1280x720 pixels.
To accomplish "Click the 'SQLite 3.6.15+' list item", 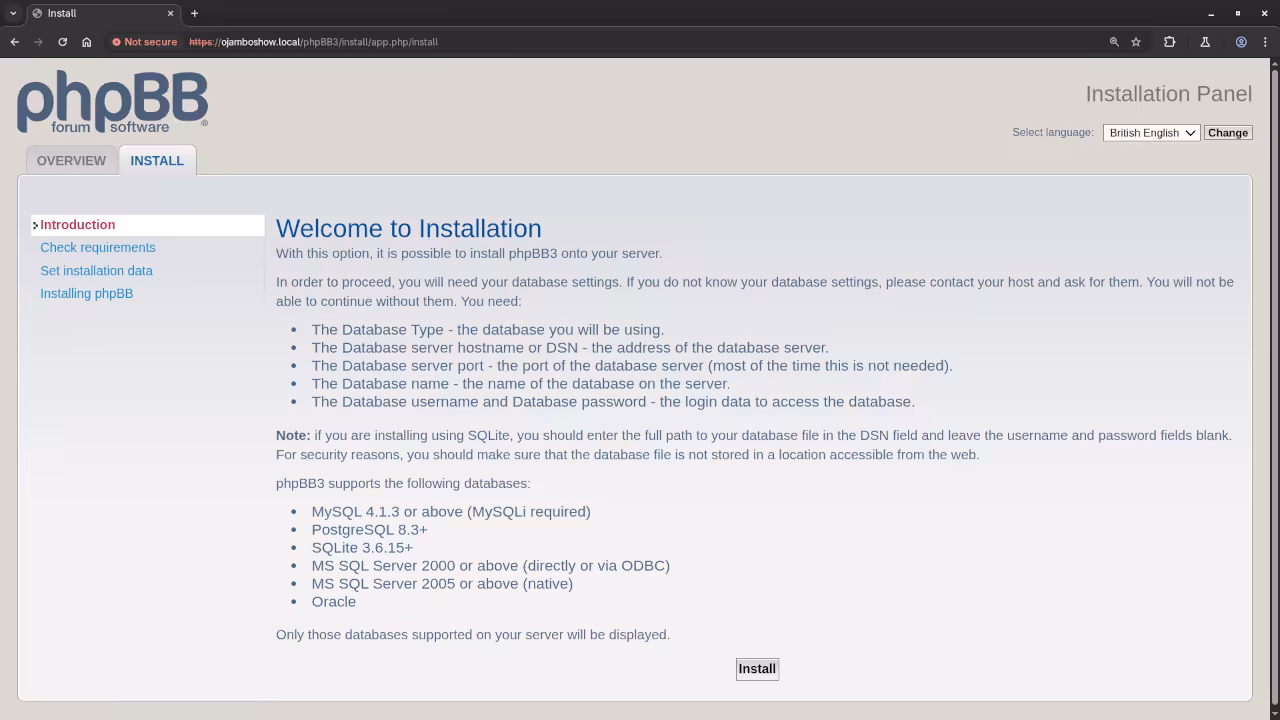I will click(x=362, y=548).
